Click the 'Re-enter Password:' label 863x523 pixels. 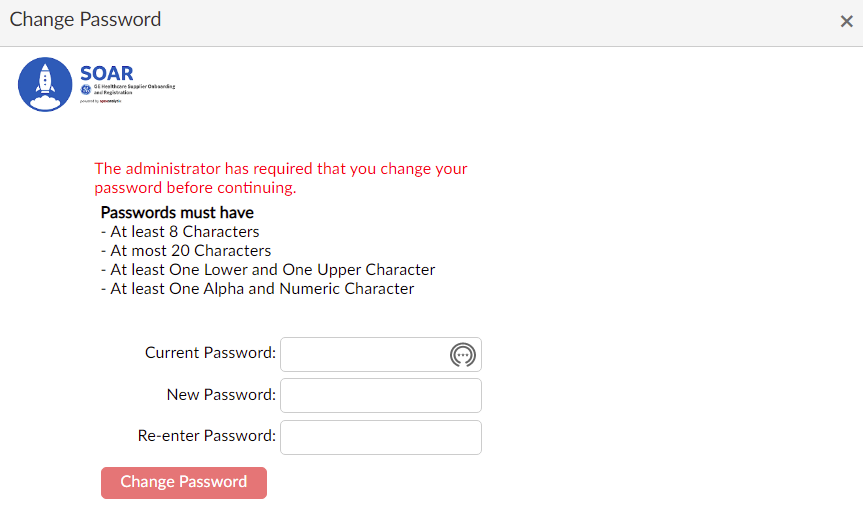click(x=206, y=436)
